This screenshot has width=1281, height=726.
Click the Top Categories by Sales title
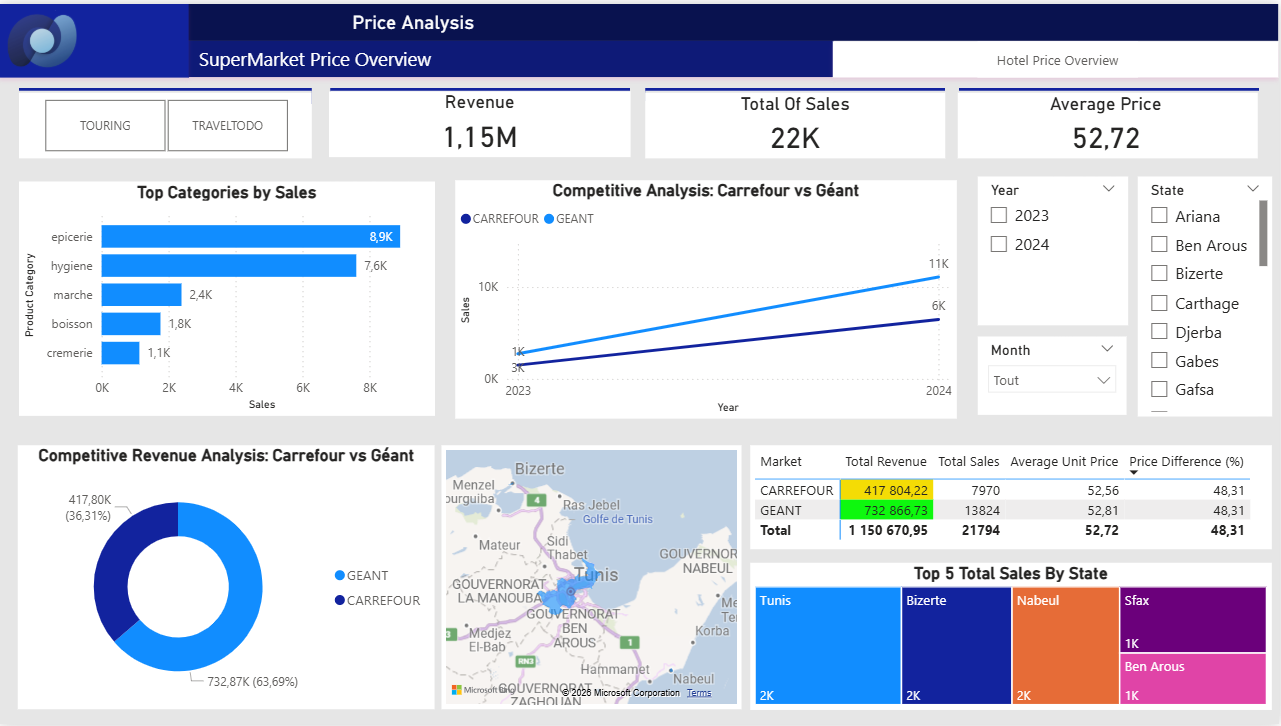[x=227, y=193]
